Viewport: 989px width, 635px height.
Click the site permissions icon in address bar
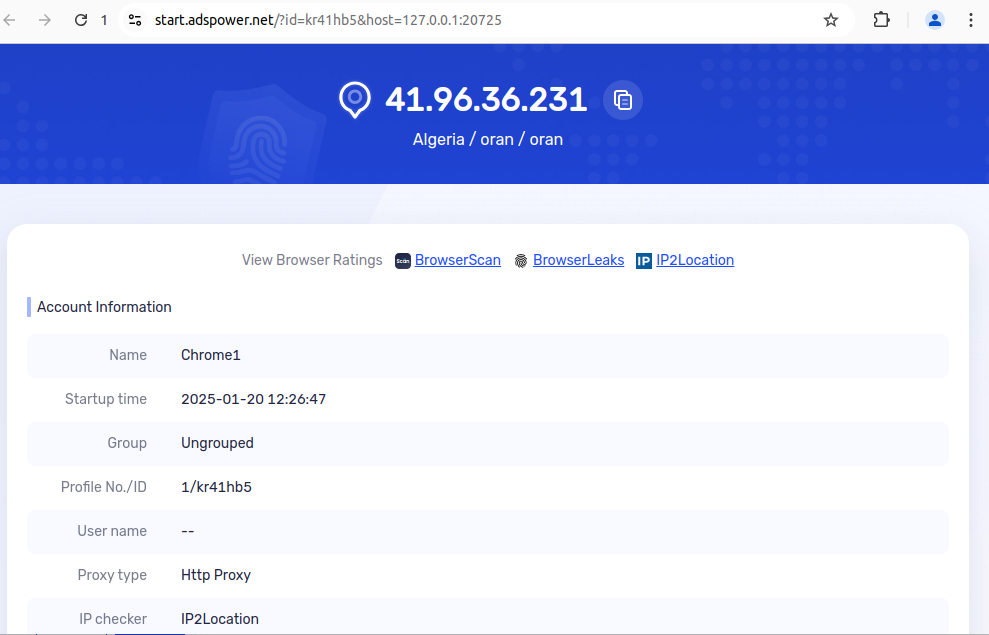pos(134,19)
